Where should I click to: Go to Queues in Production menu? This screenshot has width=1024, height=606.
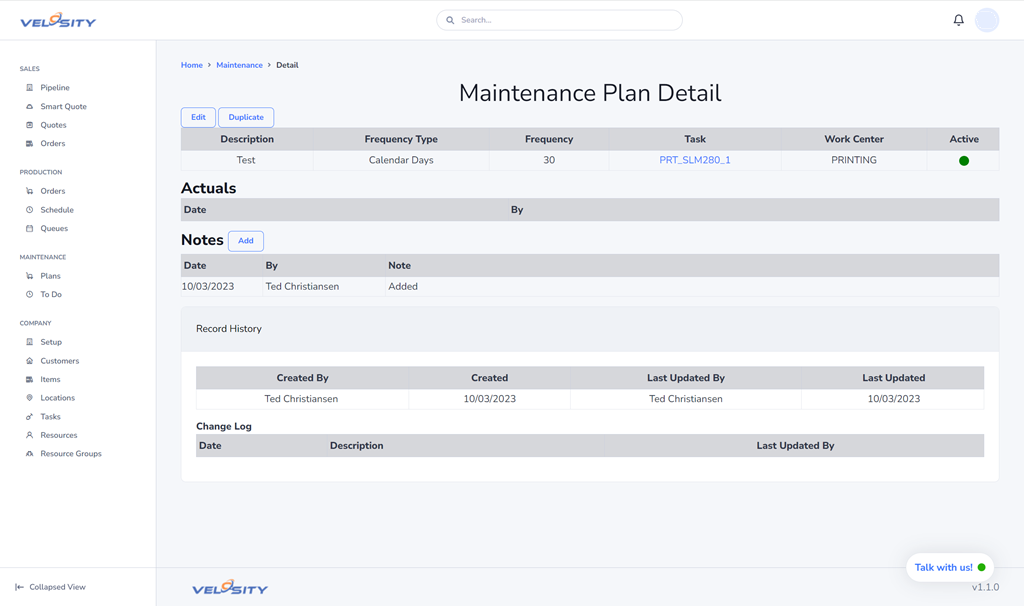click(x=54, y=229)
